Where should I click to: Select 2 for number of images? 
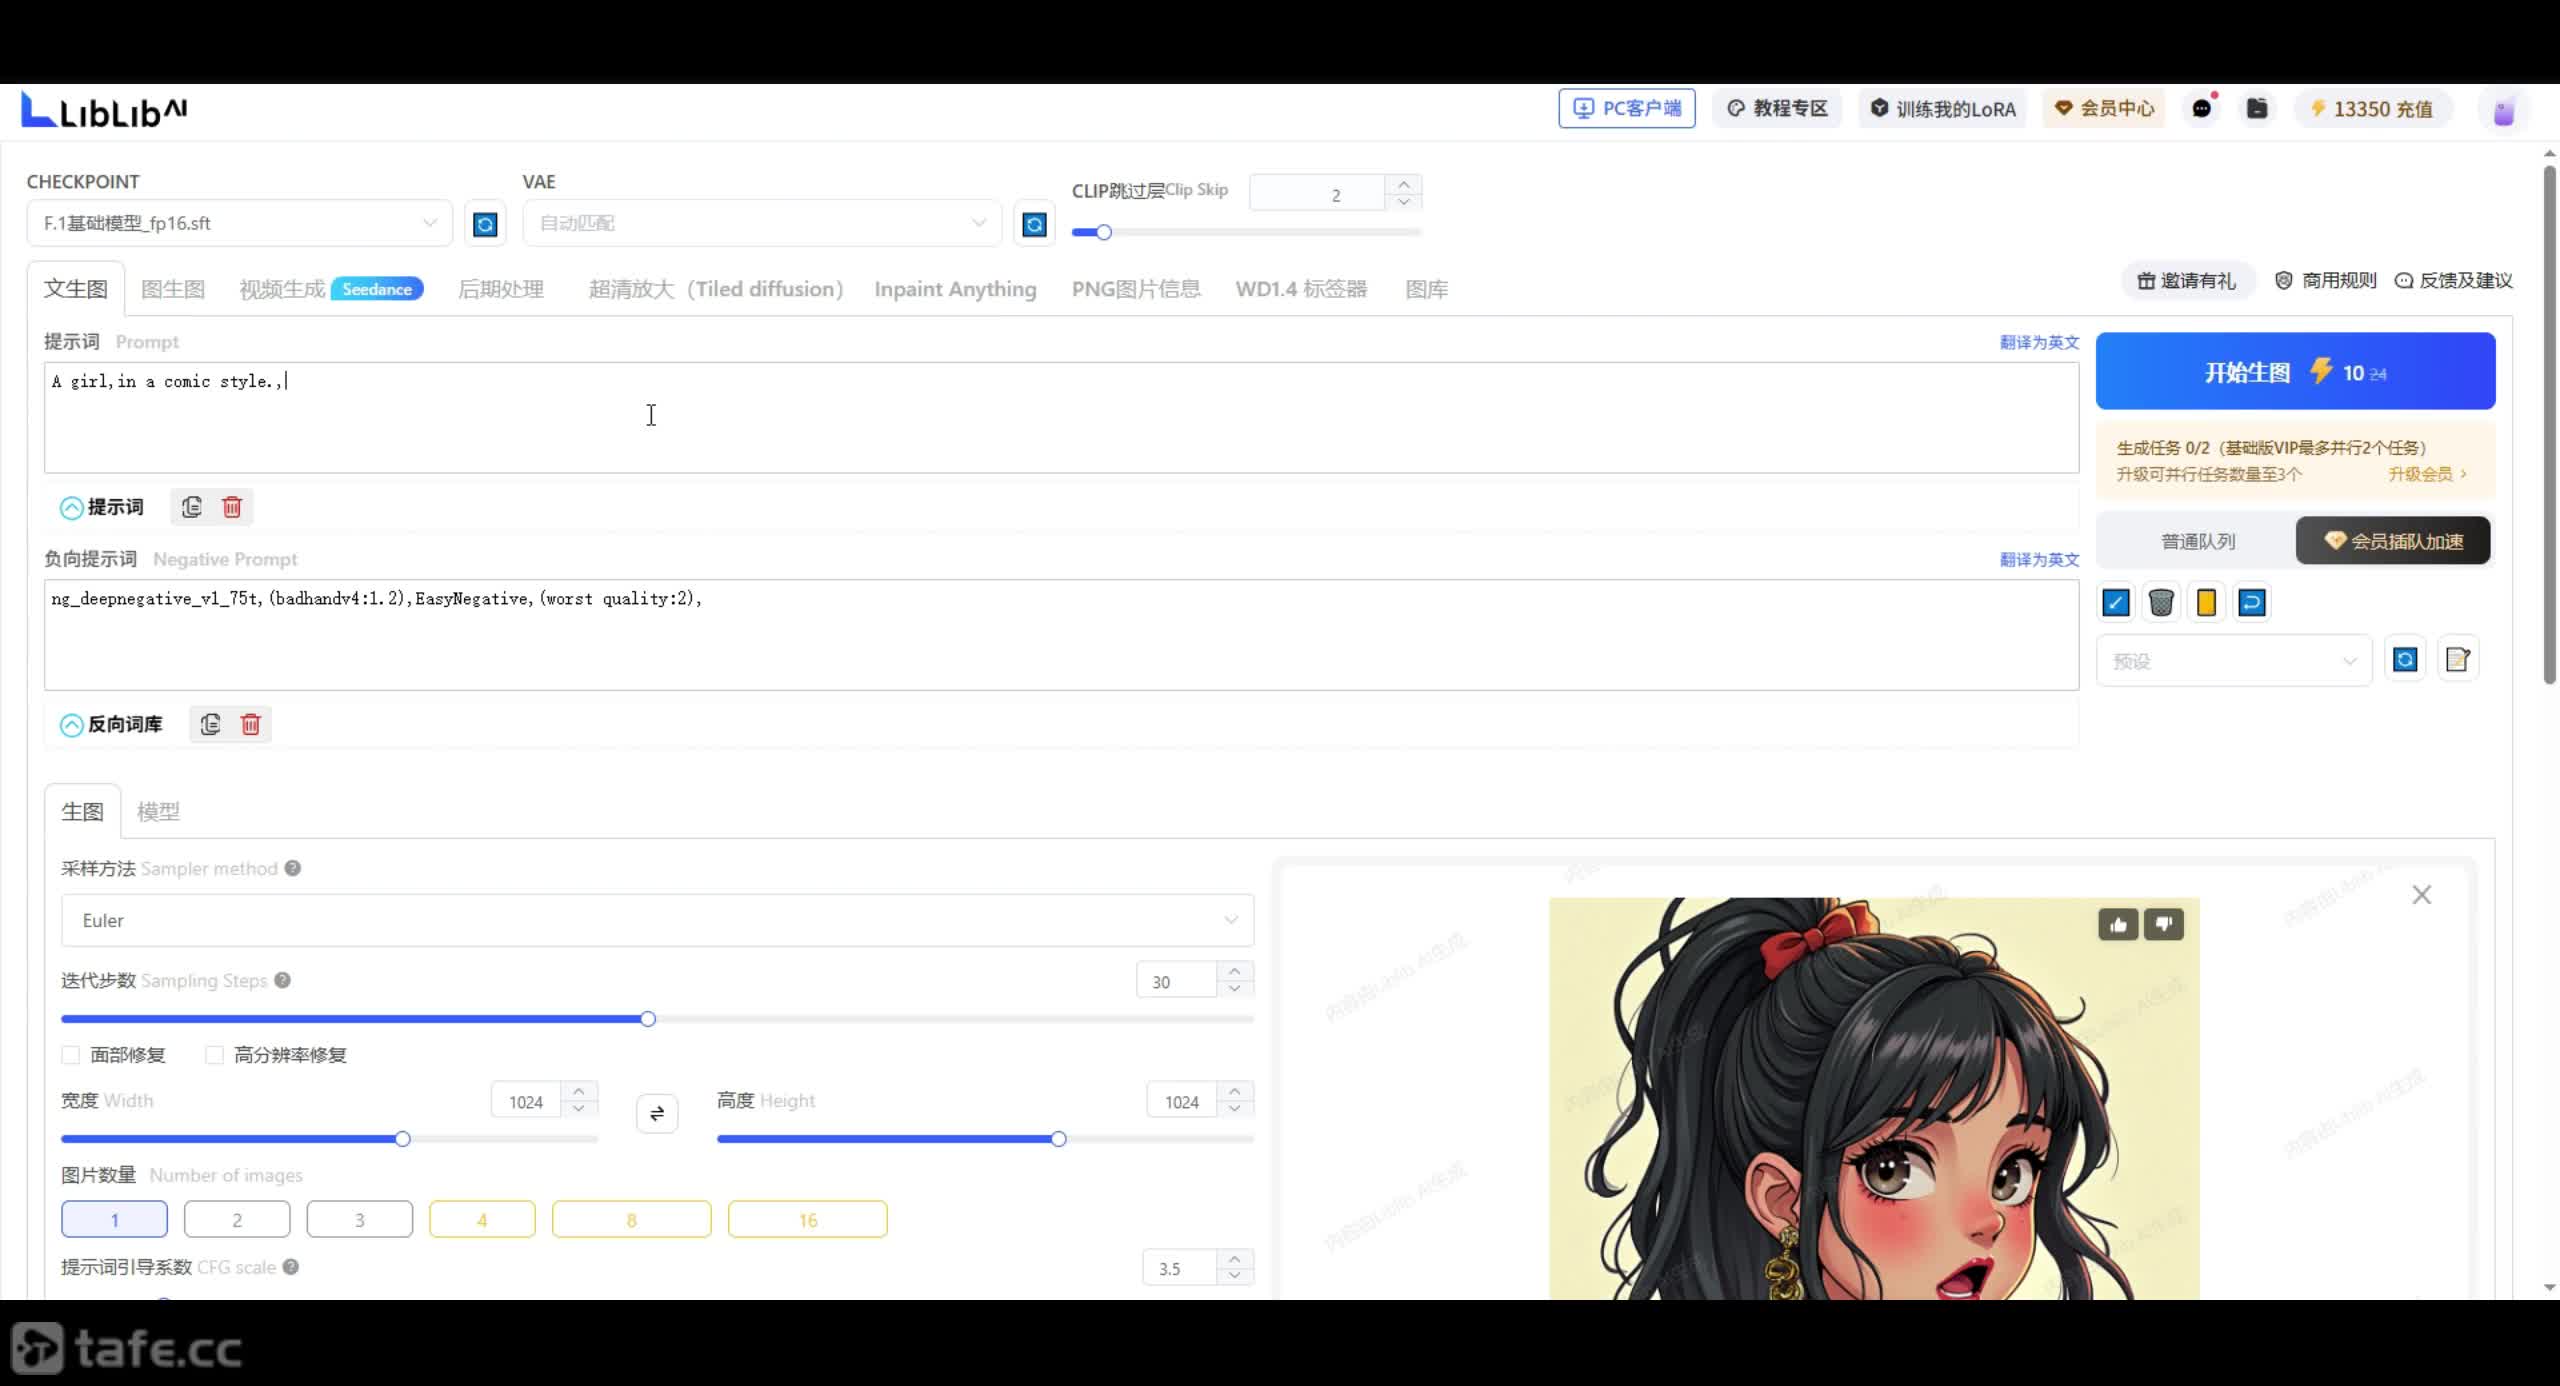pos(237,1220)
